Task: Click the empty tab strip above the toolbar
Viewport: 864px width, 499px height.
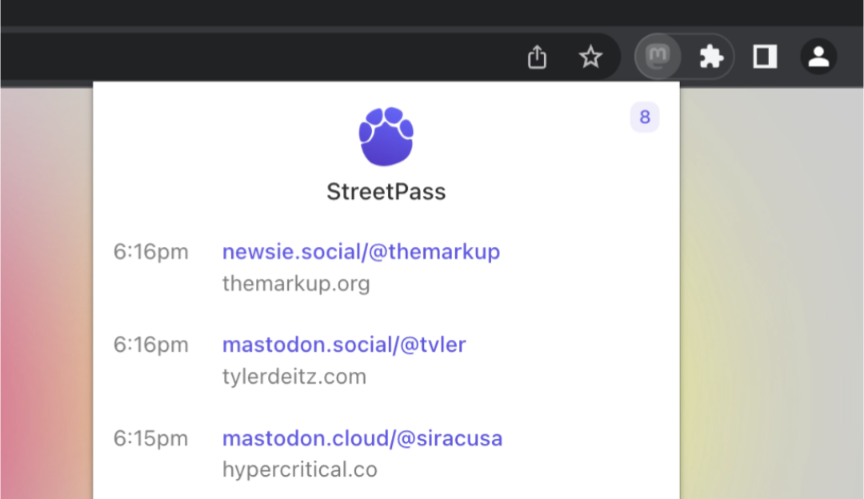Action: click(x=400, y=12)
